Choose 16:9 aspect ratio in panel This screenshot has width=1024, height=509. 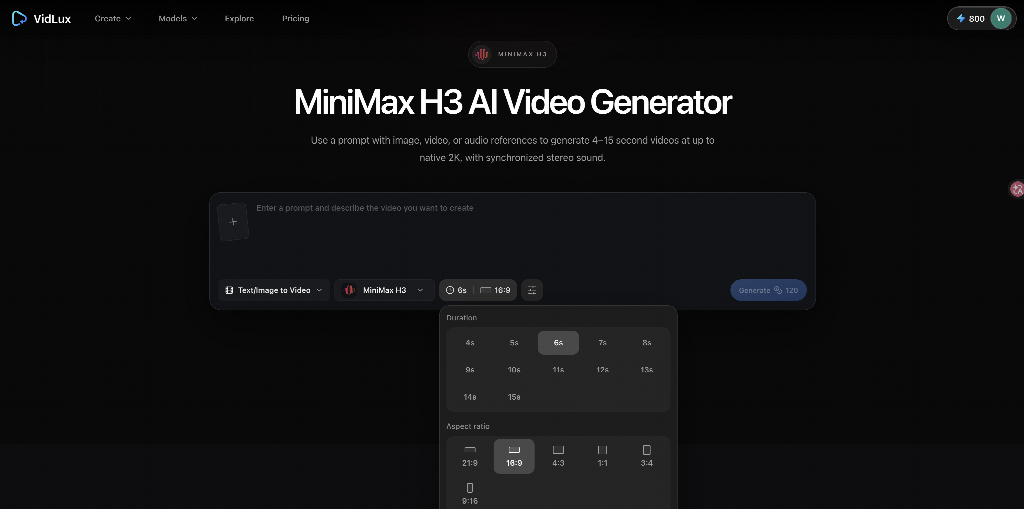514,456
